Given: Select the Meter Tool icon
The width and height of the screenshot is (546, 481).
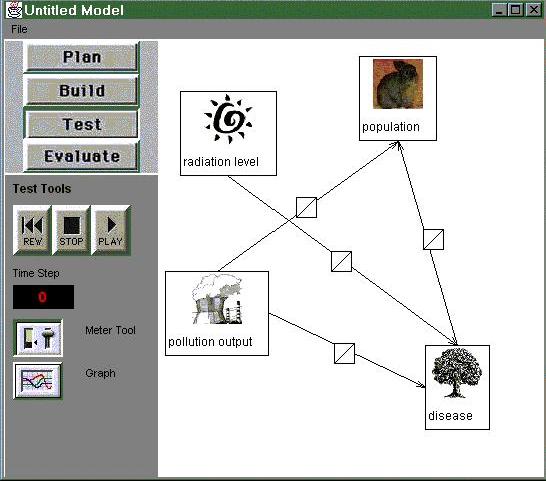Looking at the screenshot, I should tap(38, 338).
